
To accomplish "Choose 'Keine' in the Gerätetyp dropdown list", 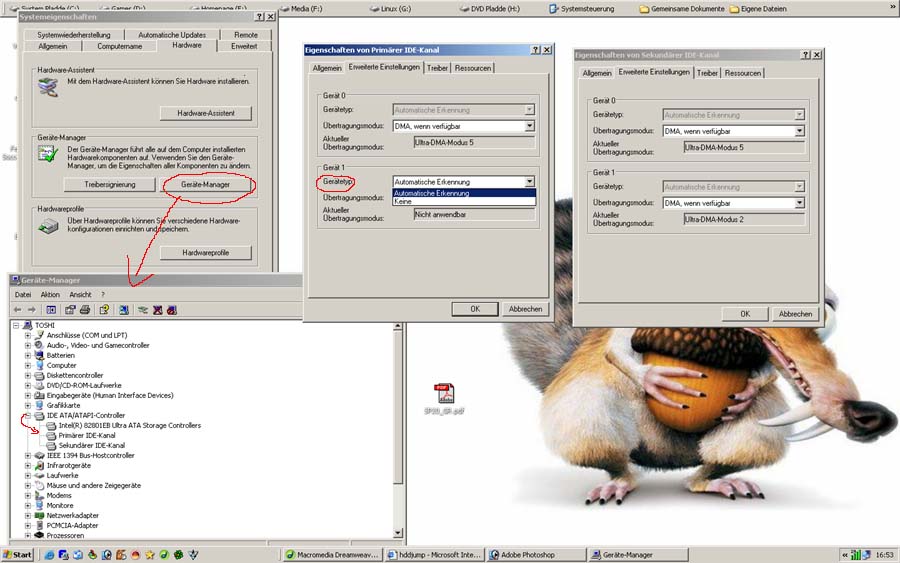I will coord(403,202).
